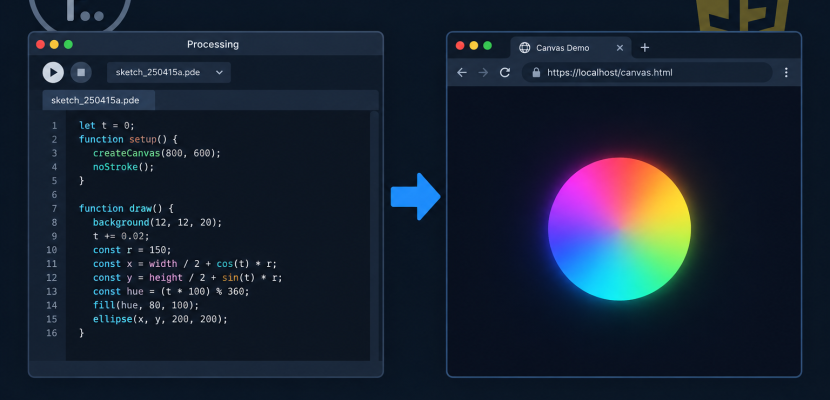Click 'background(12, 12, 20);' code line
Screen dimensions: 830x400
158,222
